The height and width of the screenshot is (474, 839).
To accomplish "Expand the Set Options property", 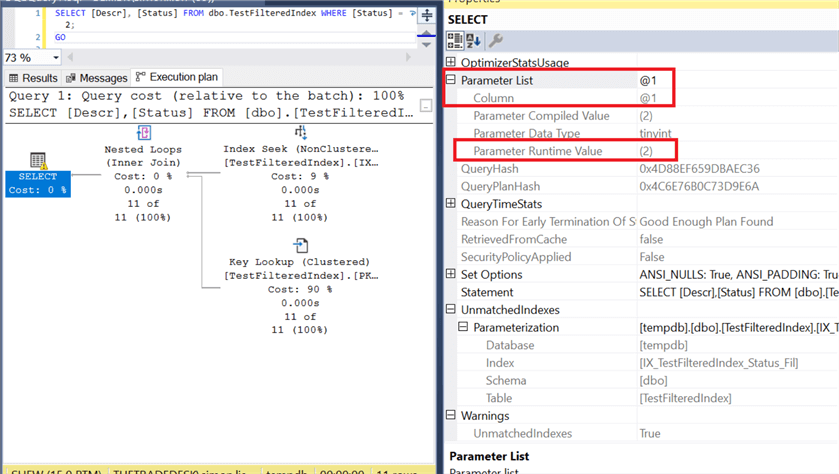I will (x=451, y=274).
